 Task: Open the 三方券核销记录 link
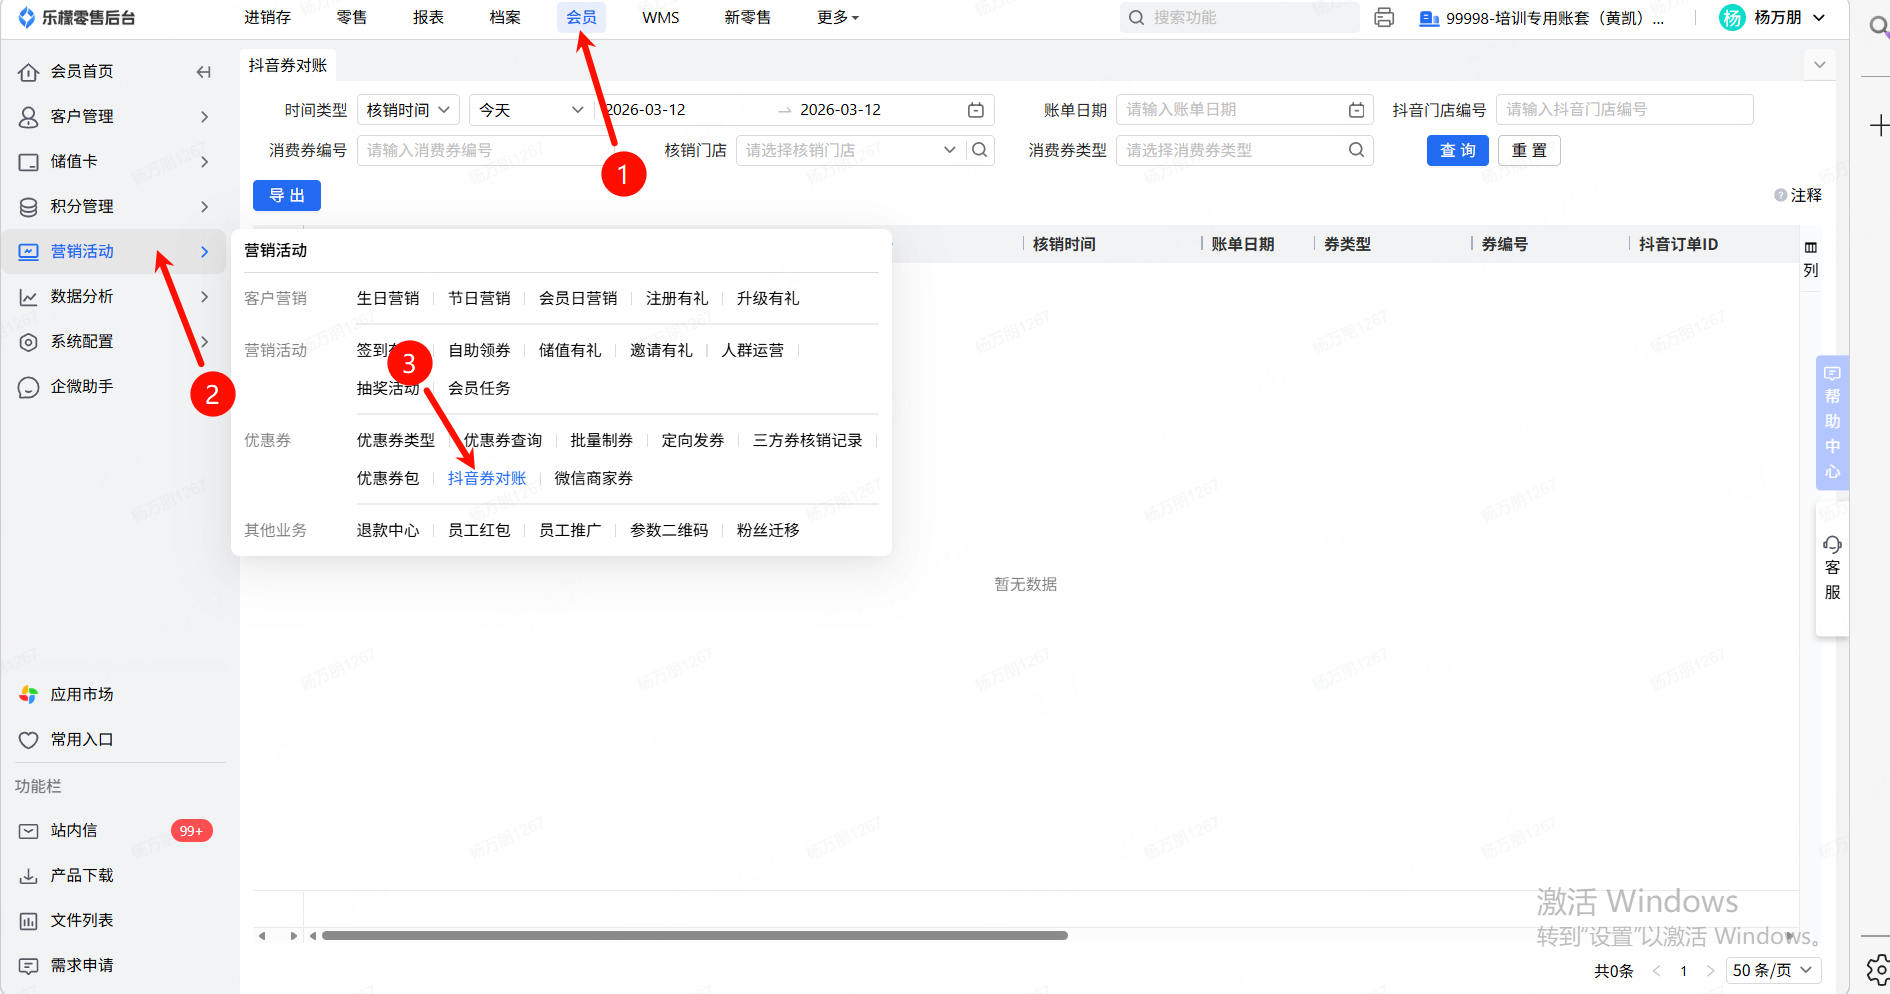coord(807,441)
